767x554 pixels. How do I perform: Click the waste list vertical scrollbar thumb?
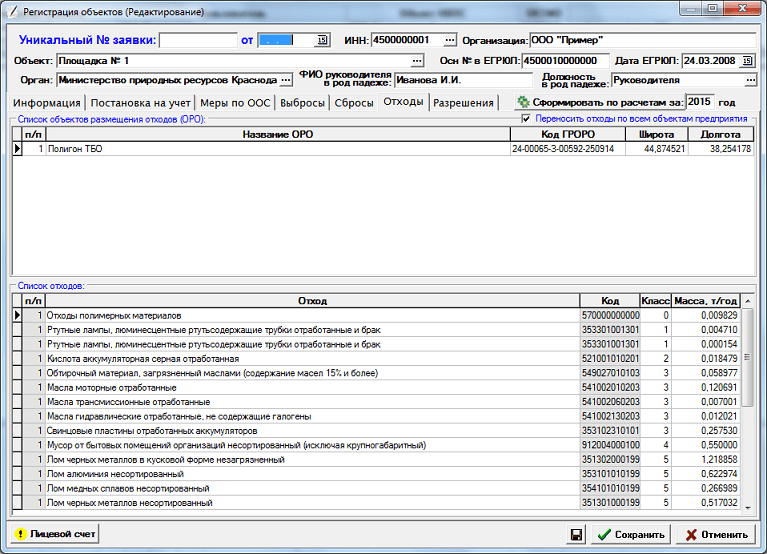tap(747, 357)
